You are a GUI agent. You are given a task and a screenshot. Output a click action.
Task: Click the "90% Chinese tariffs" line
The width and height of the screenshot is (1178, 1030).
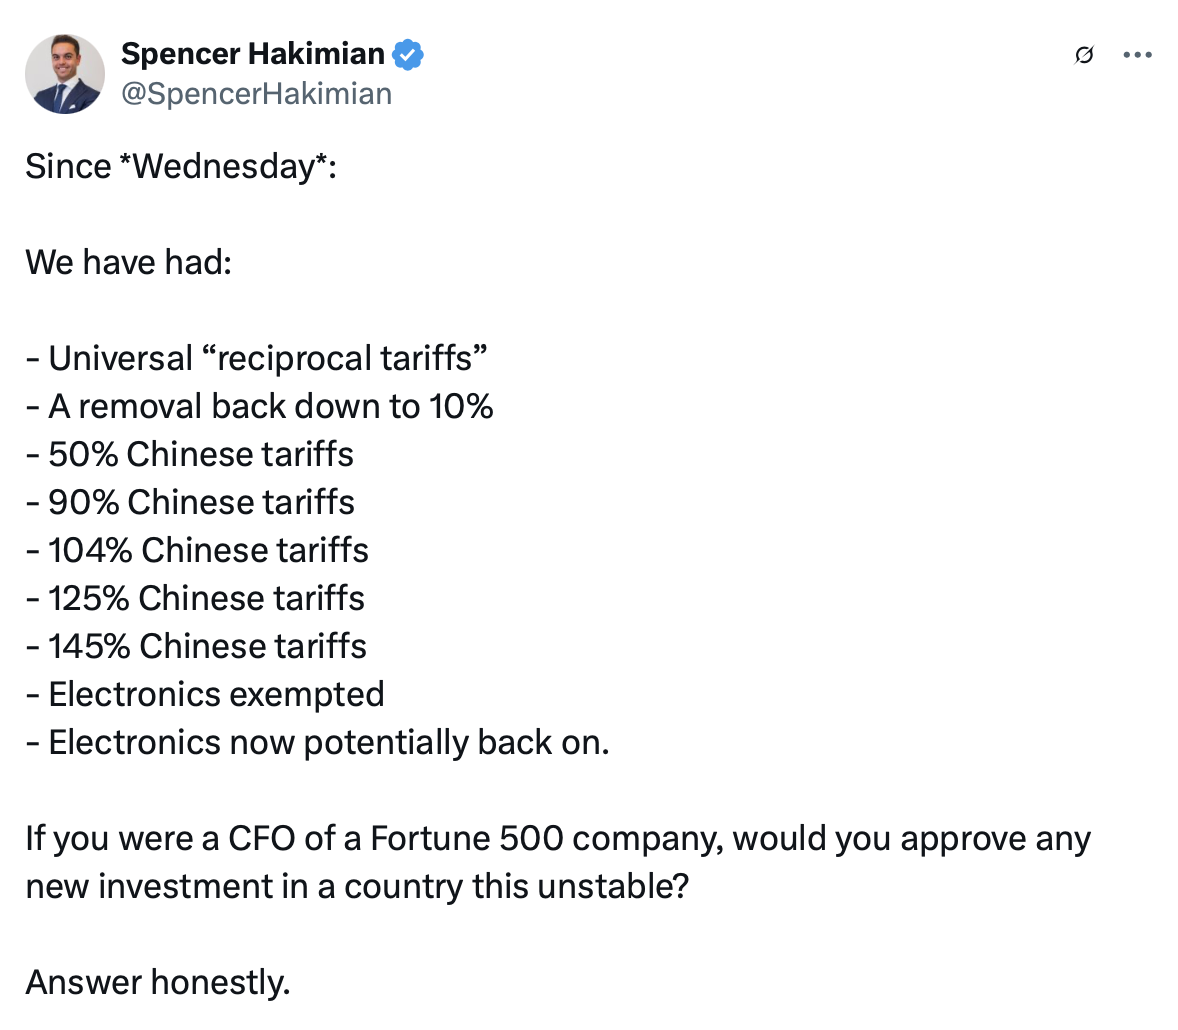click(190, 502)
